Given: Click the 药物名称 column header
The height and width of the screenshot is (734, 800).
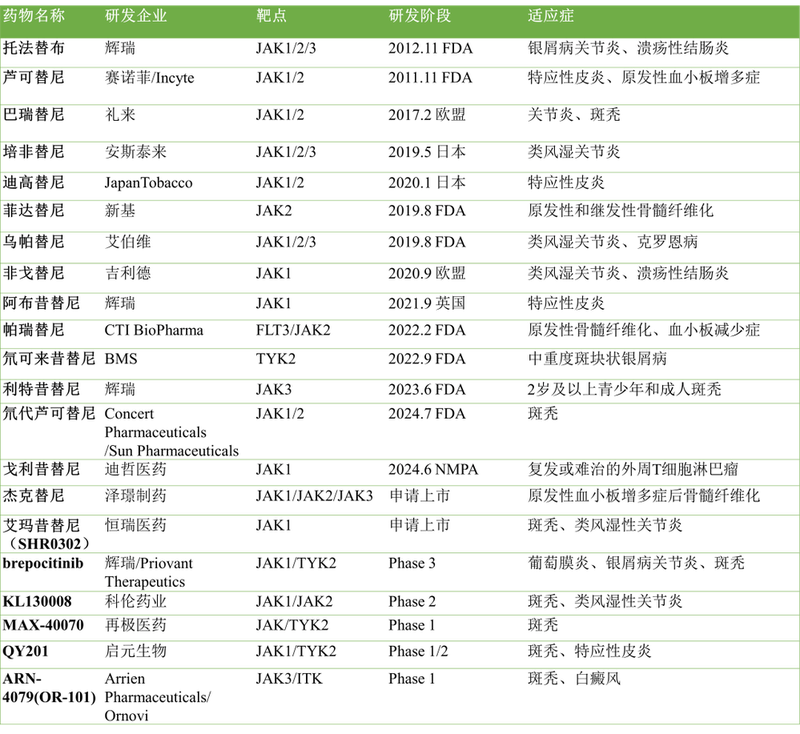Looking at the screenshot, I should coord(34,17).
